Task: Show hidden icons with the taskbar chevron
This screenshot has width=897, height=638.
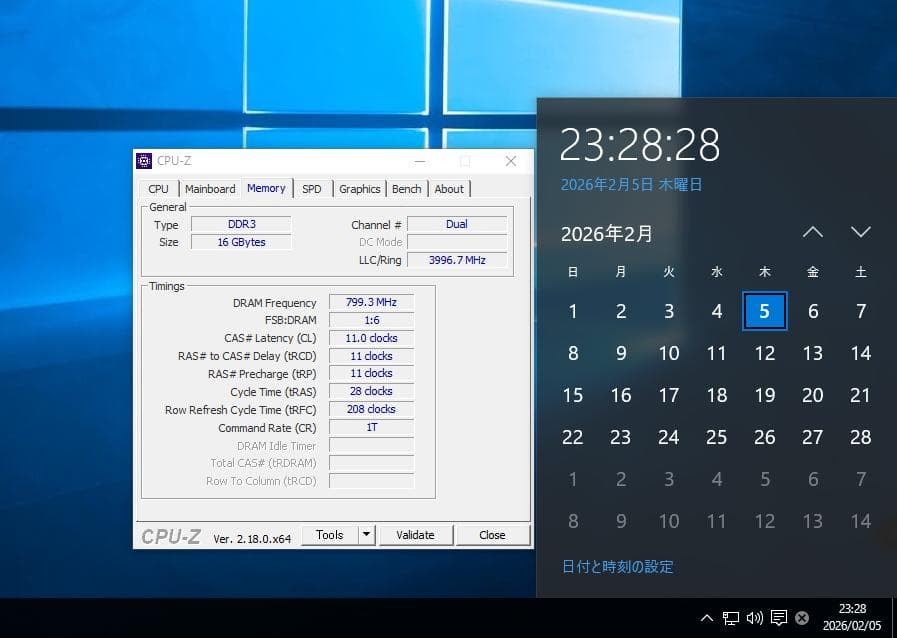Action: pos(707,618)
